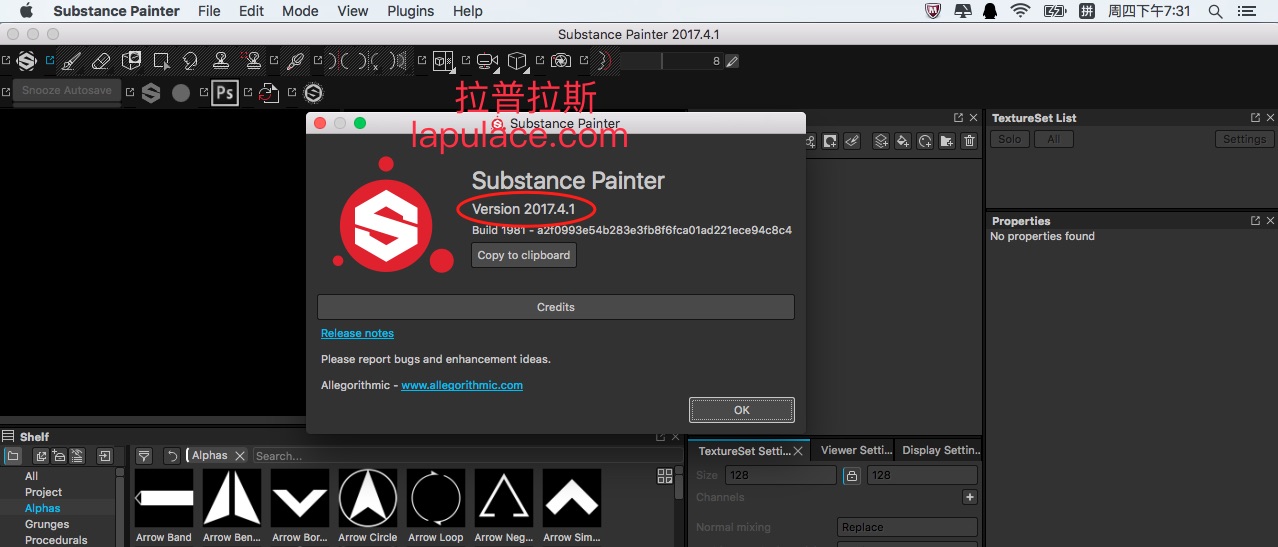Remove the Alphas filter tag
1278x547 pixels.
coord(240,456)
